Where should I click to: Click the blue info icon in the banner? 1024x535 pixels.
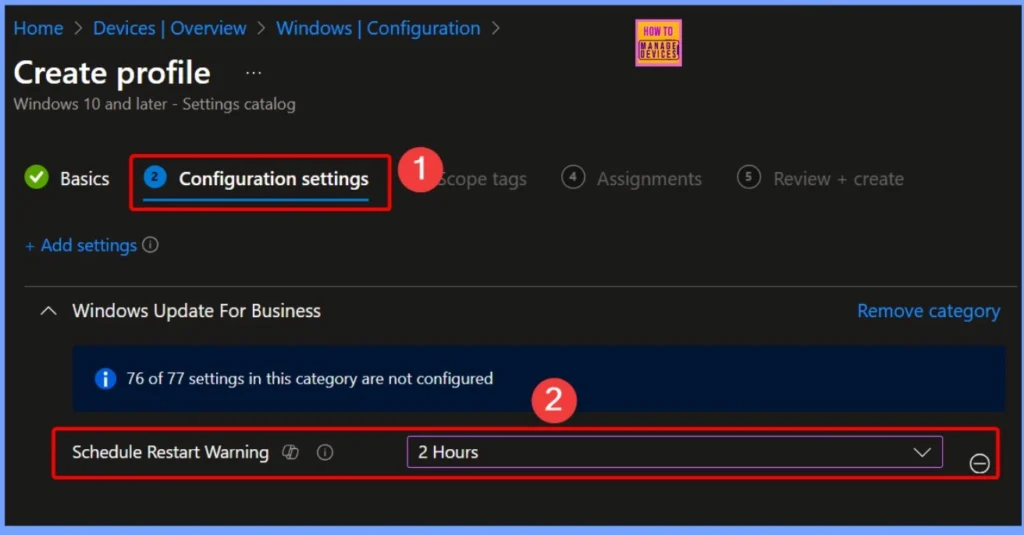[x=105, y=379]
